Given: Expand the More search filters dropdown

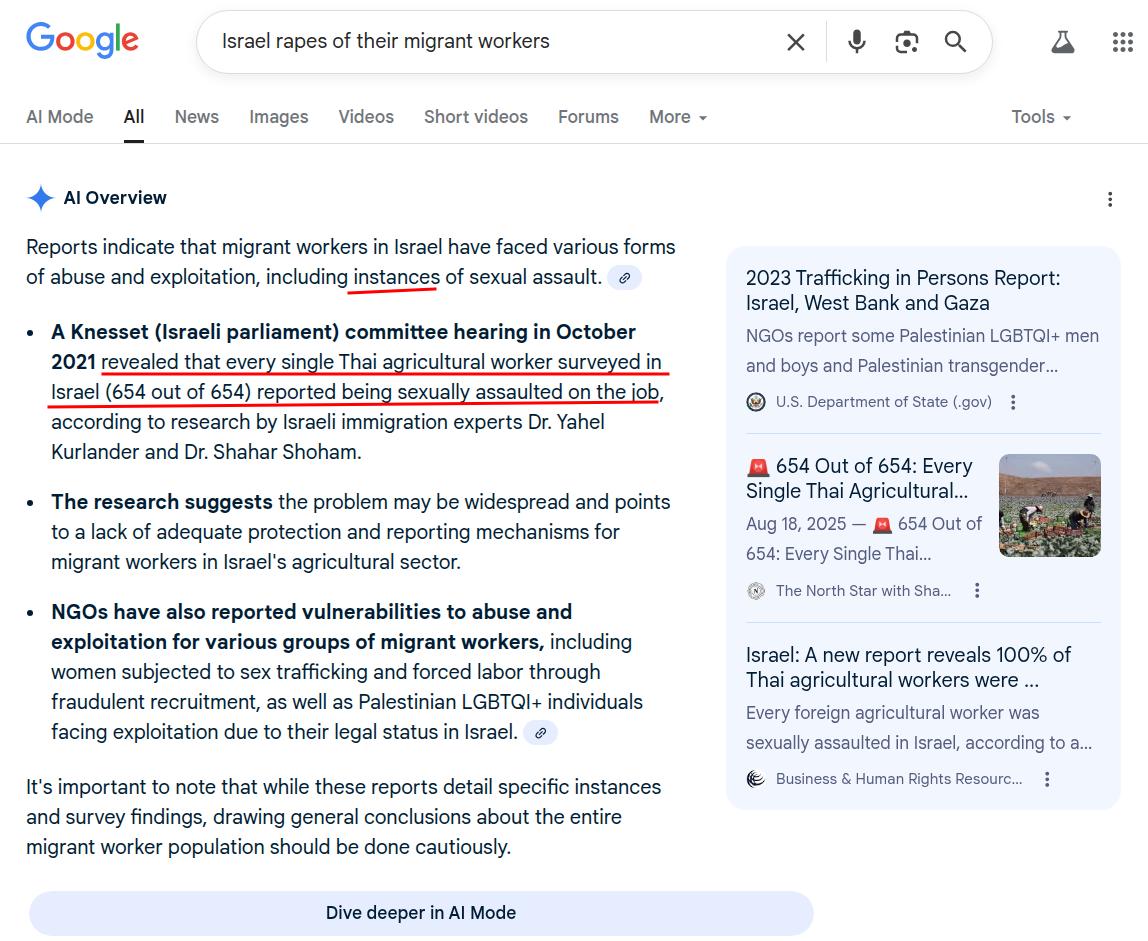Looking at the screenshot, I should pos(677,117).
